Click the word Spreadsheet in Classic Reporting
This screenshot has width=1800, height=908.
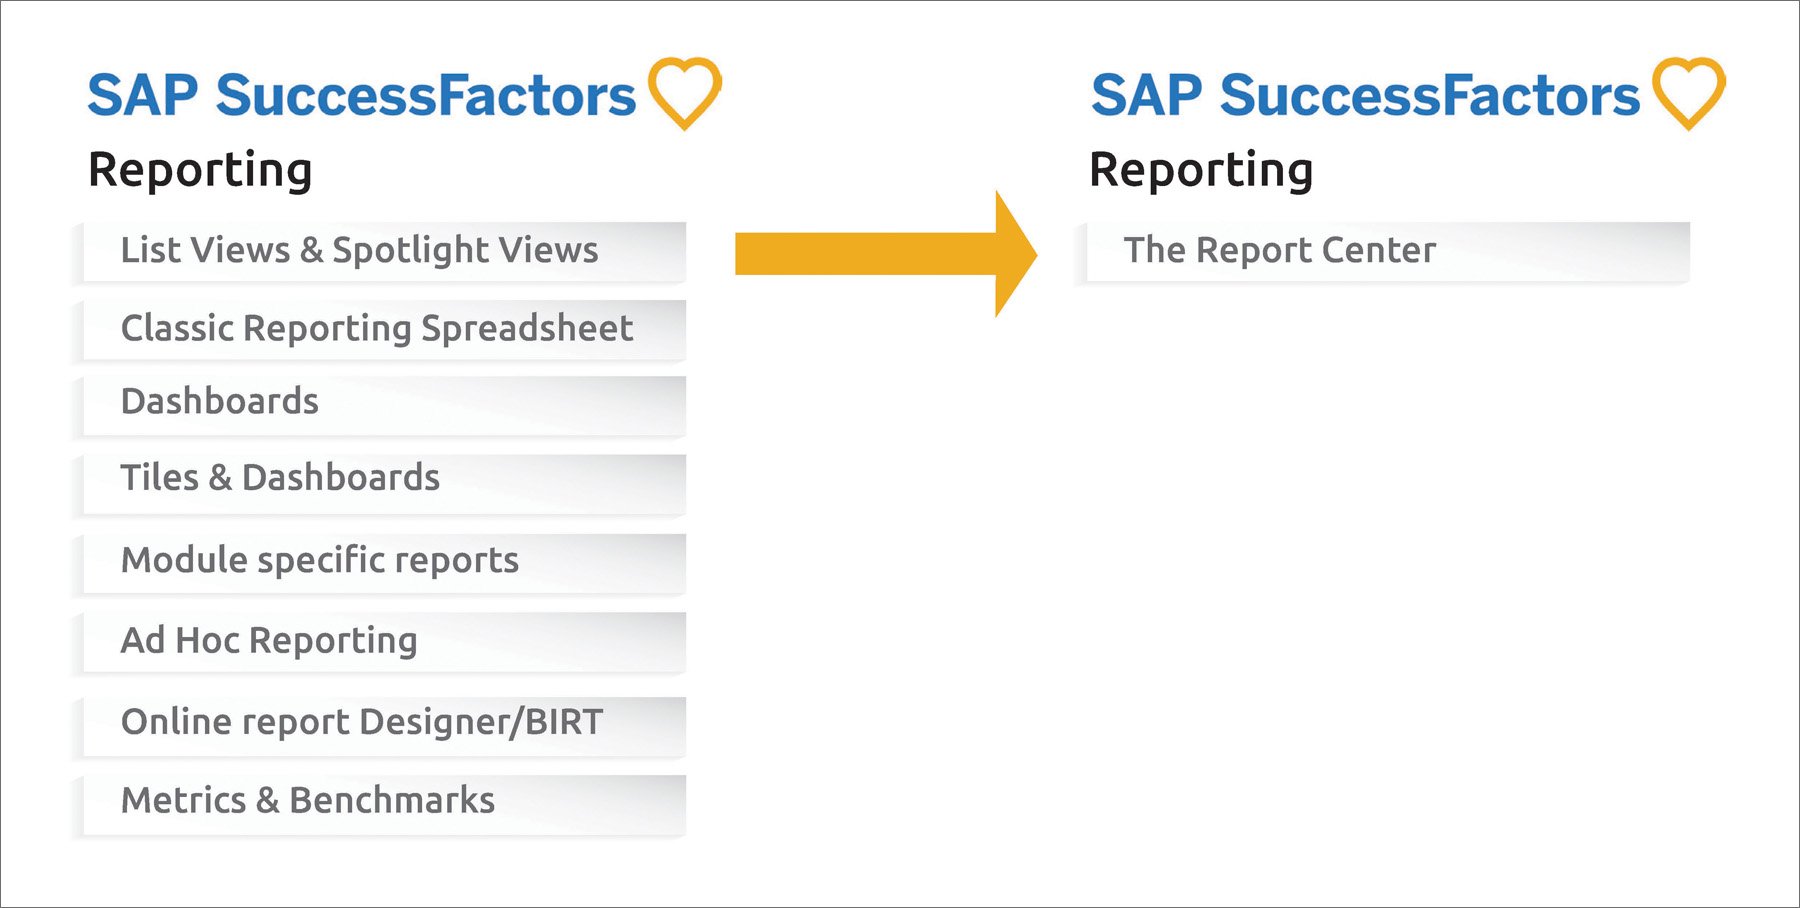(527, 329)
